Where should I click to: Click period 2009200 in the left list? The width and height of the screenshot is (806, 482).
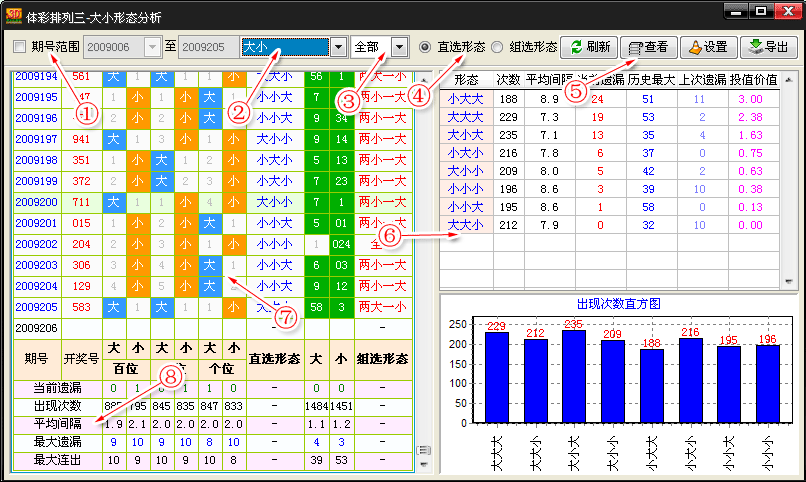coord(37,202)
